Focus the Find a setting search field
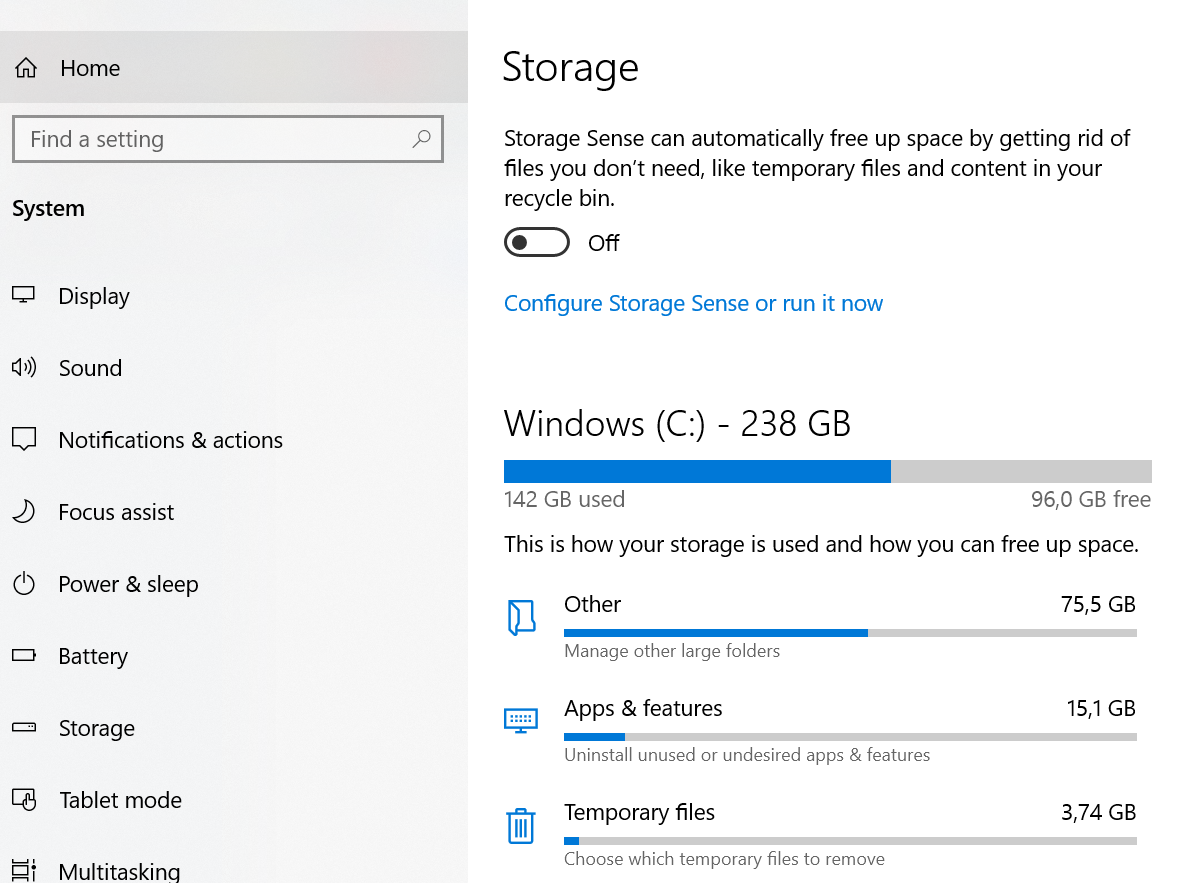Image resolution: width=1180 pixels, height=883 pixels. [x=228, y=139]
